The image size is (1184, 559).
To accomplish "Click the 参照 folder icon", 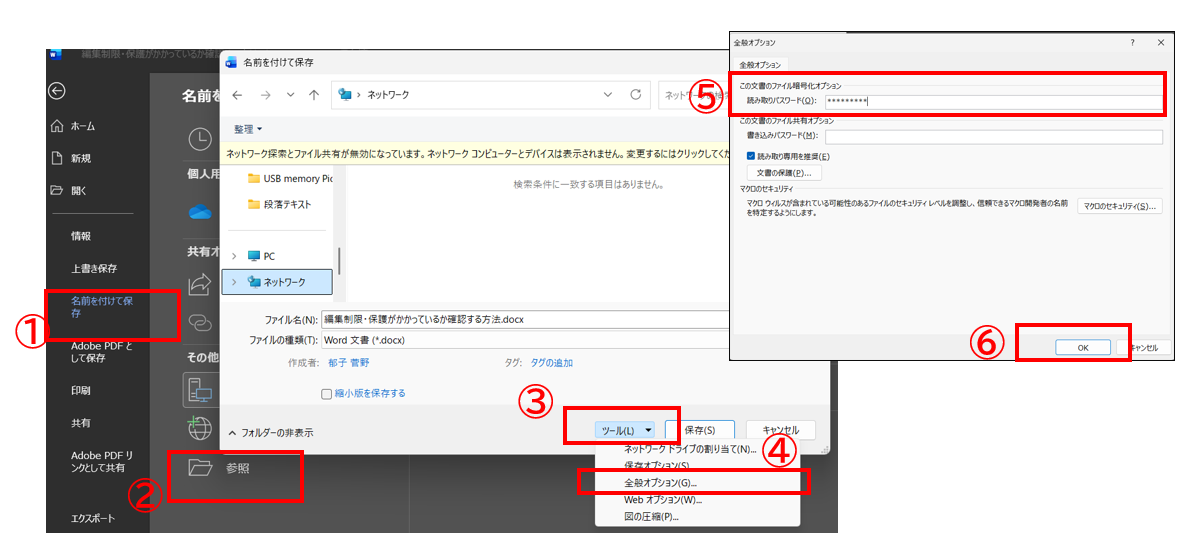I will pyautogui.click(x=201, y=467).
